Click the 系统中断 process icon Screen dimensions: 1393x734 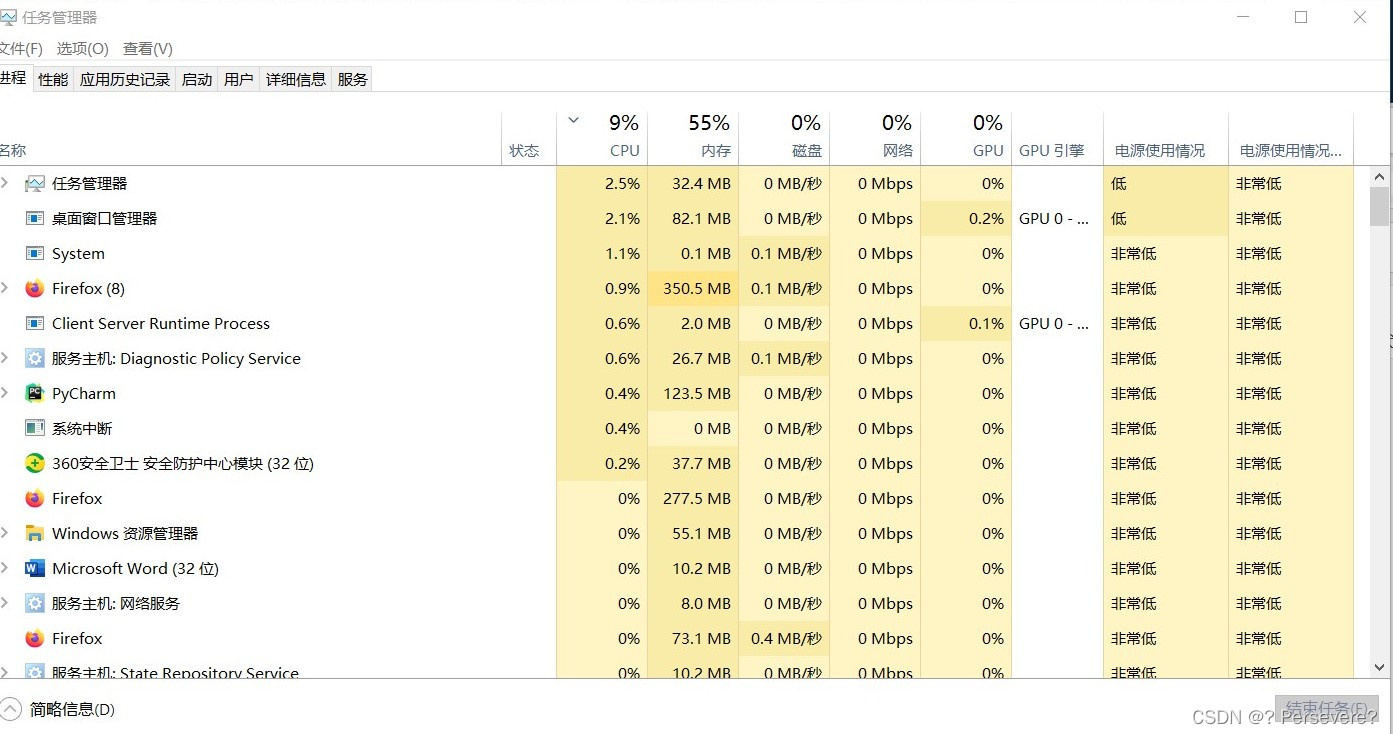click(35, 429)
